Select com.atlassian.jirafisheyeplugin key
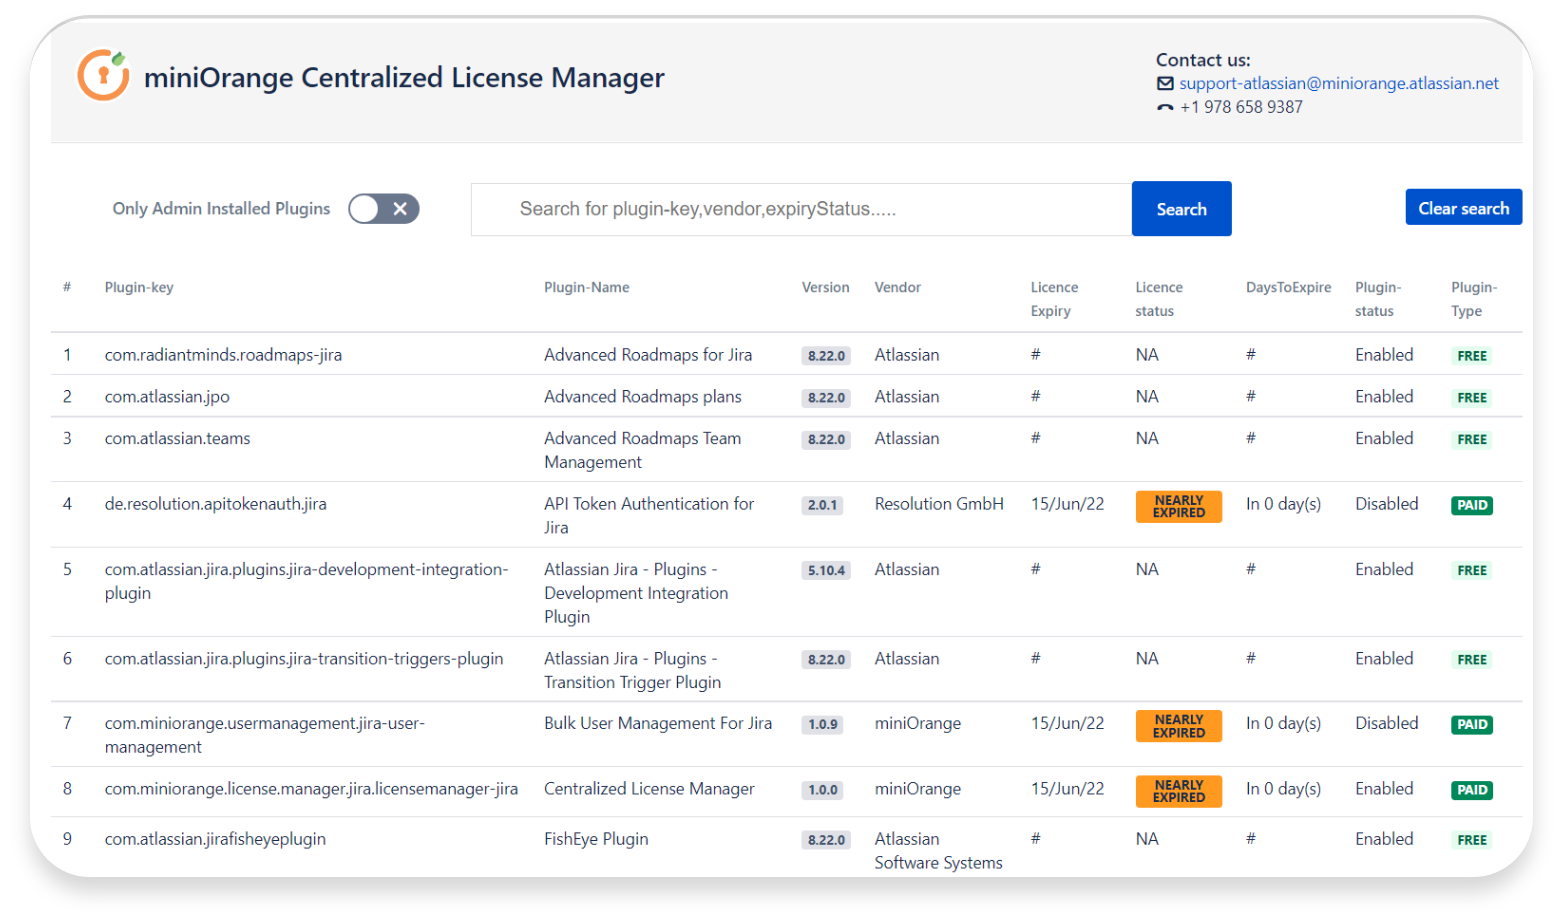The width and height of the screenshot is (1563, 922). (215, 839)
